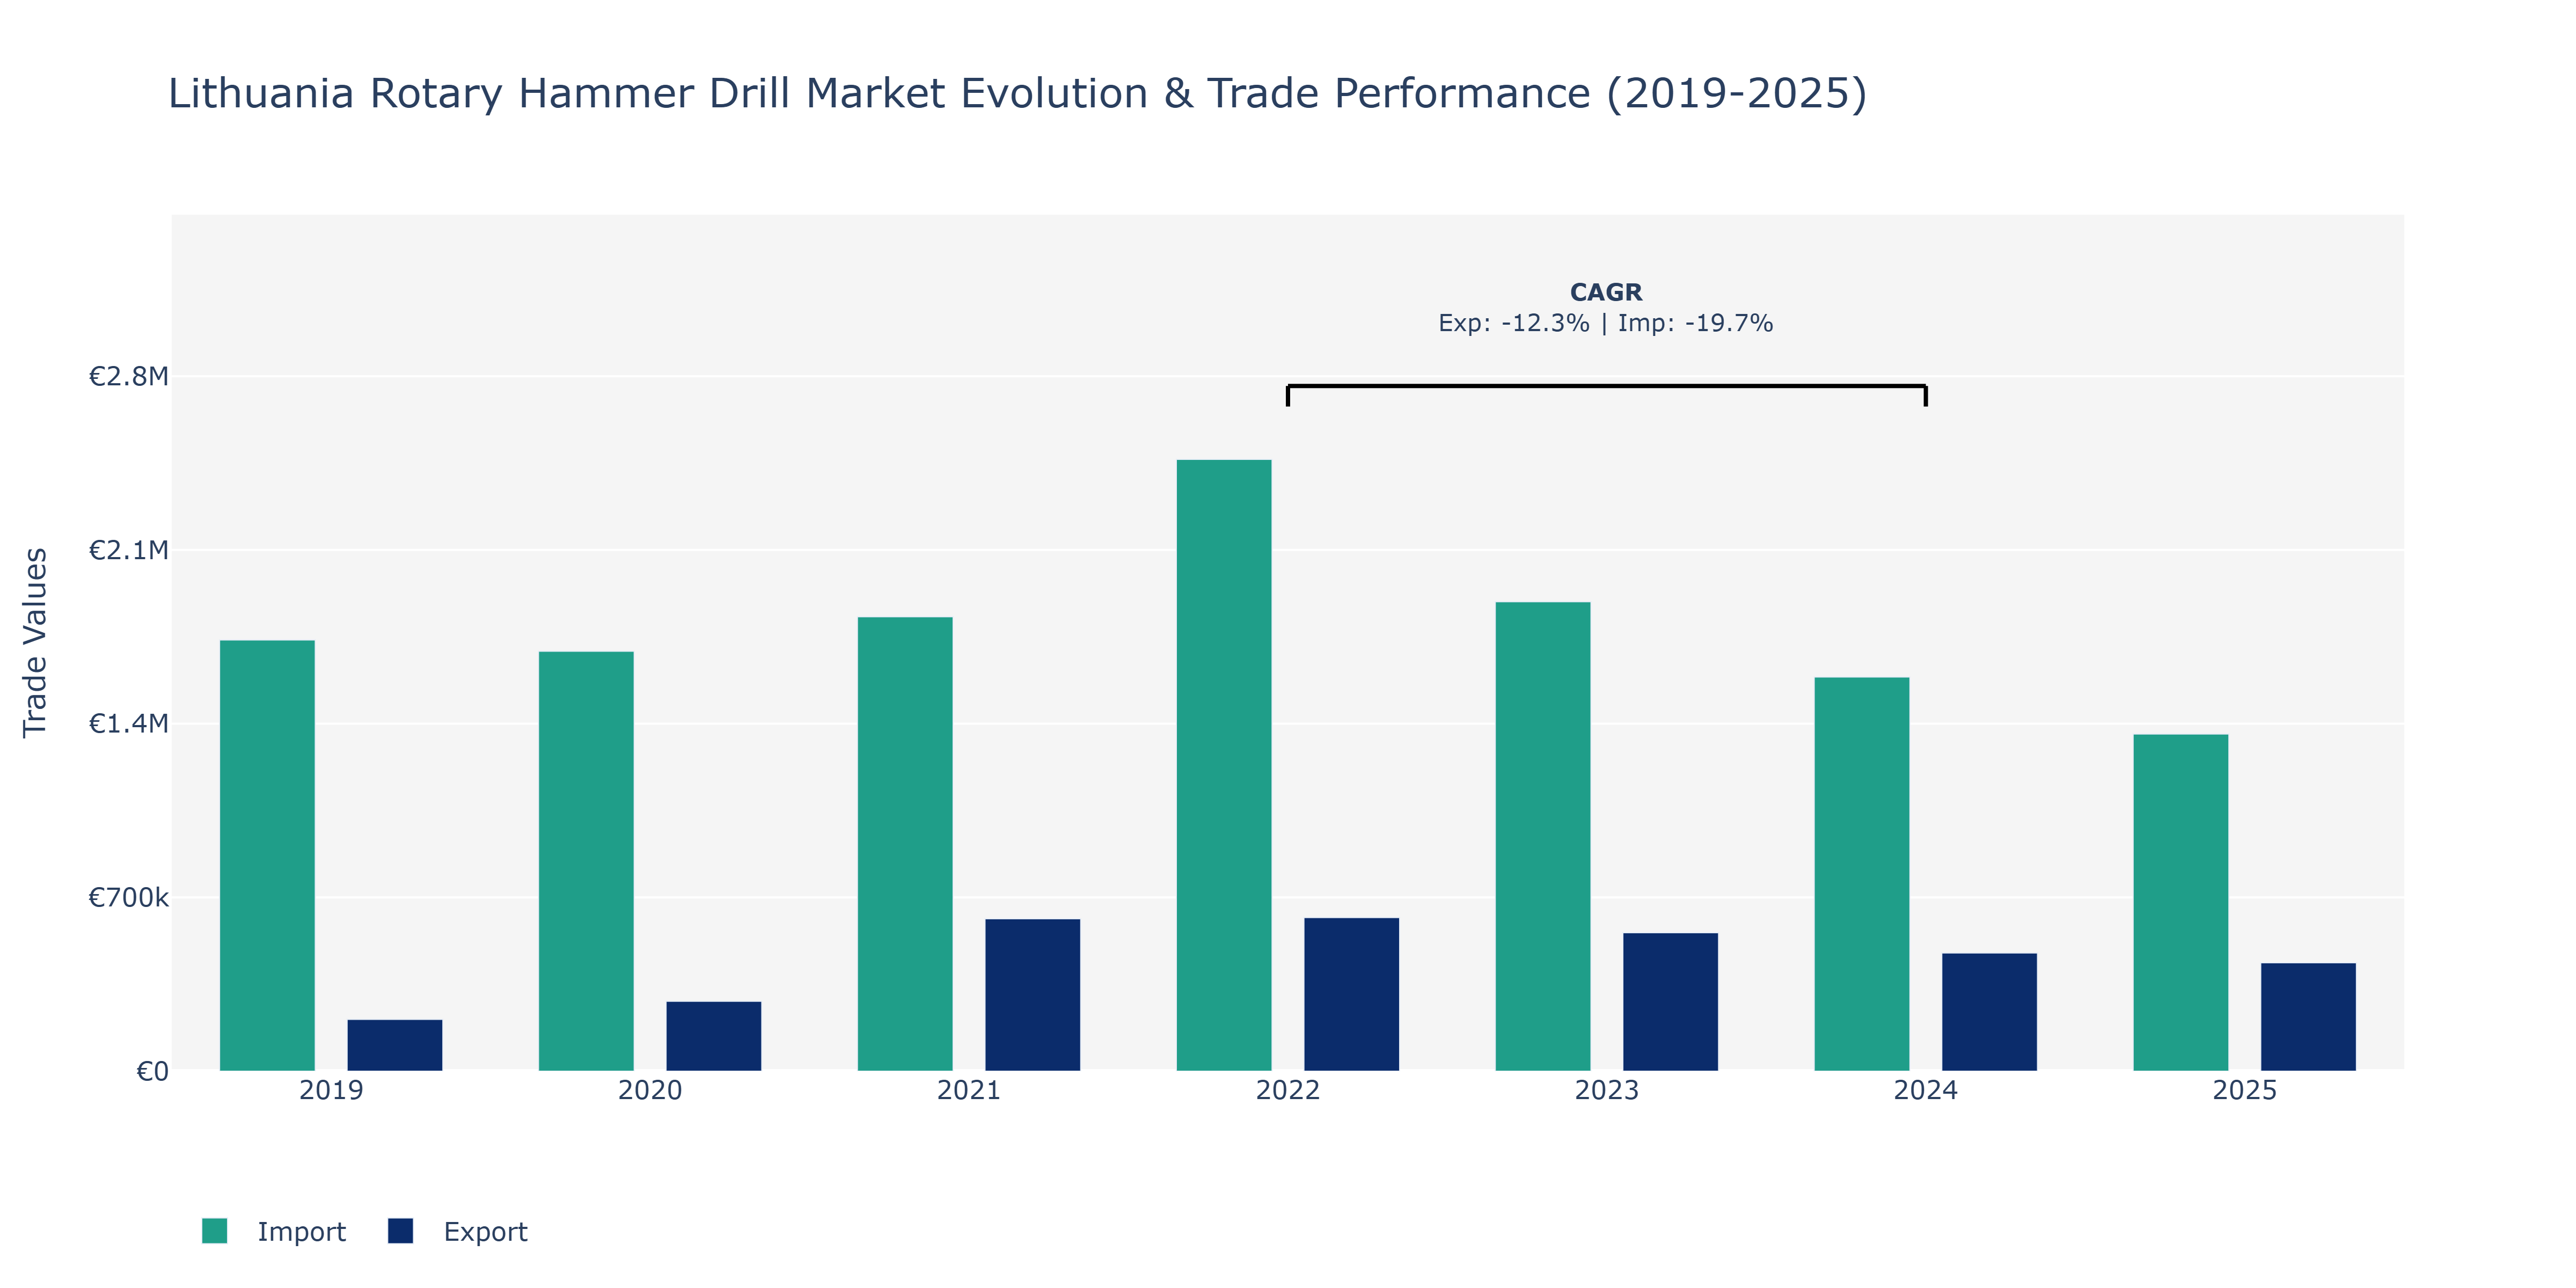Click the 2022 x-axis label
The width and height of the screenshot is (2576, 1288).
1288,1090
